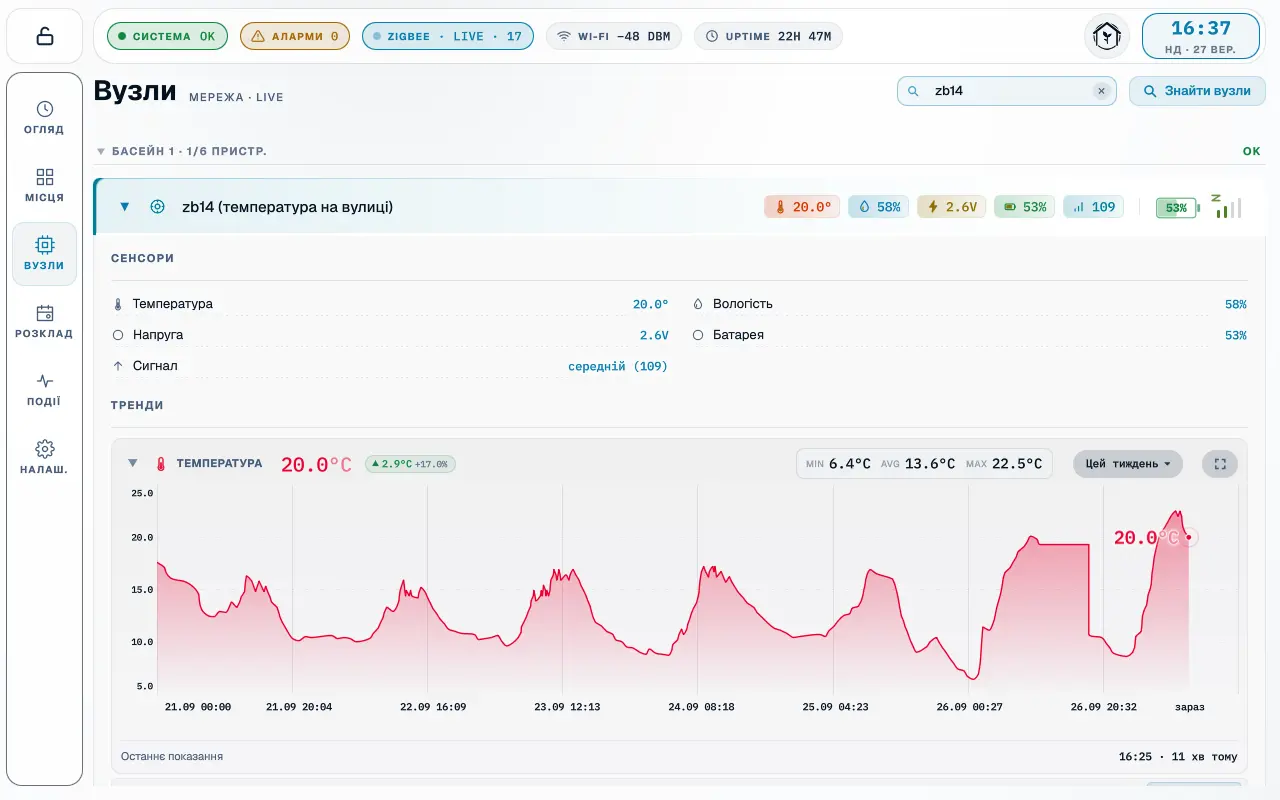This screenshot has width=1280, height=800.
Task: Click the Wi-Fi -48 dBm indicator
Action: [x=614, y=36]
